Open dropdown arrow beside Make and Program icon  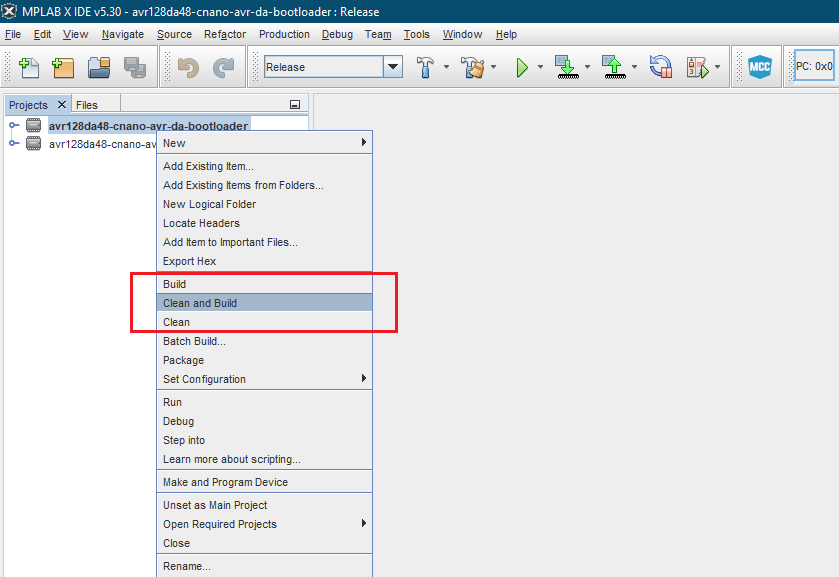click(x=588, y=67)
